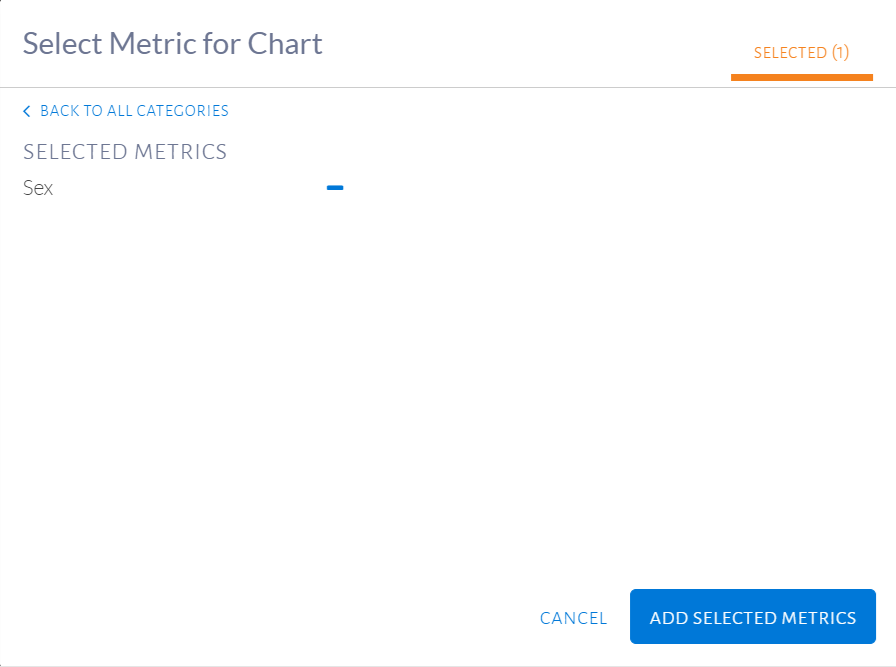Image resolution: width=896 pixels, height=667 pixels.
Task: Click the back chevron arrow icon
Action: [27, 111]
